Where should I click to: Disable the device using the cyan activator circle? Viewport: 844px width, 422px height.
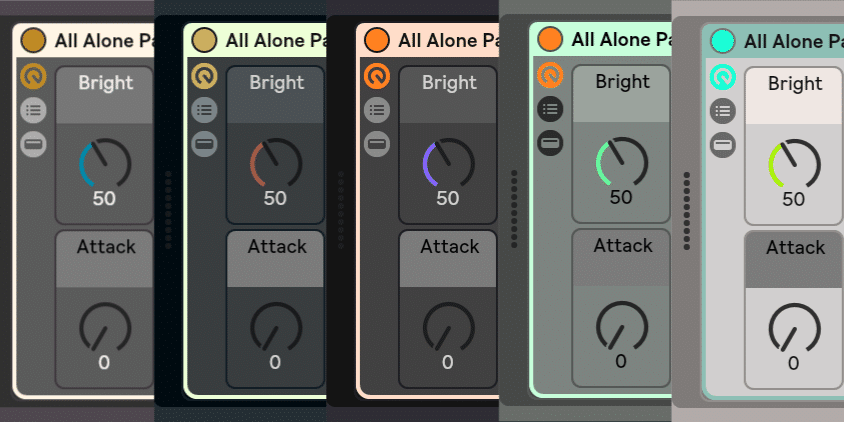(722, 41)
